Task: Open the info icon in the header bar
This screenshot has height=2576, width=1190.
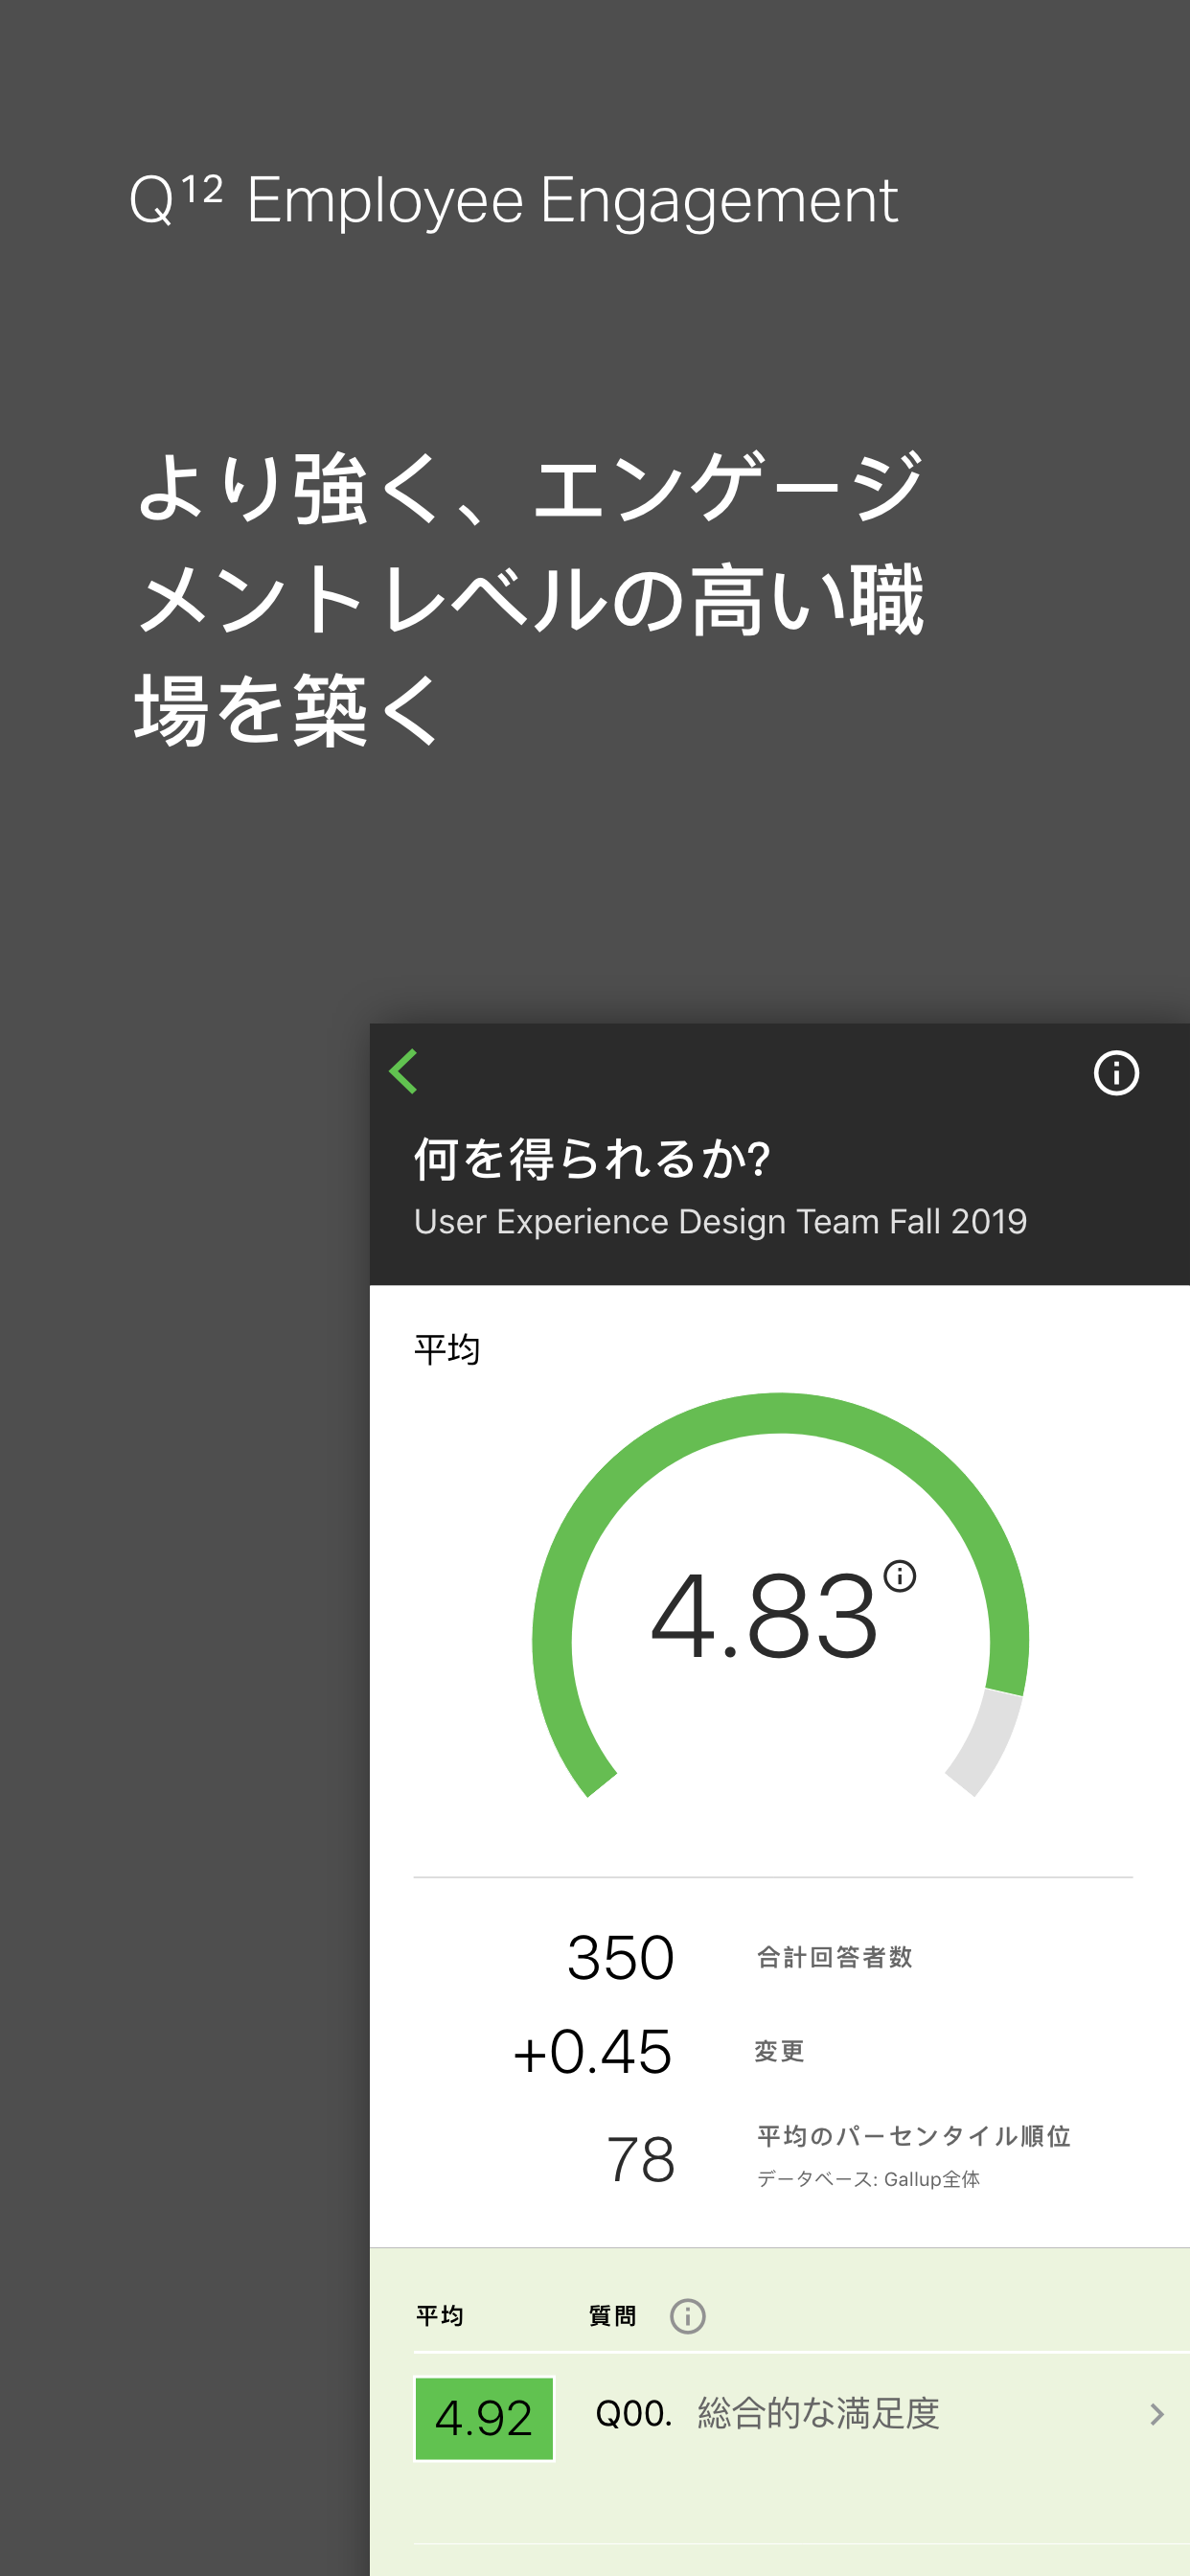Action: tap(1115, 1074)
